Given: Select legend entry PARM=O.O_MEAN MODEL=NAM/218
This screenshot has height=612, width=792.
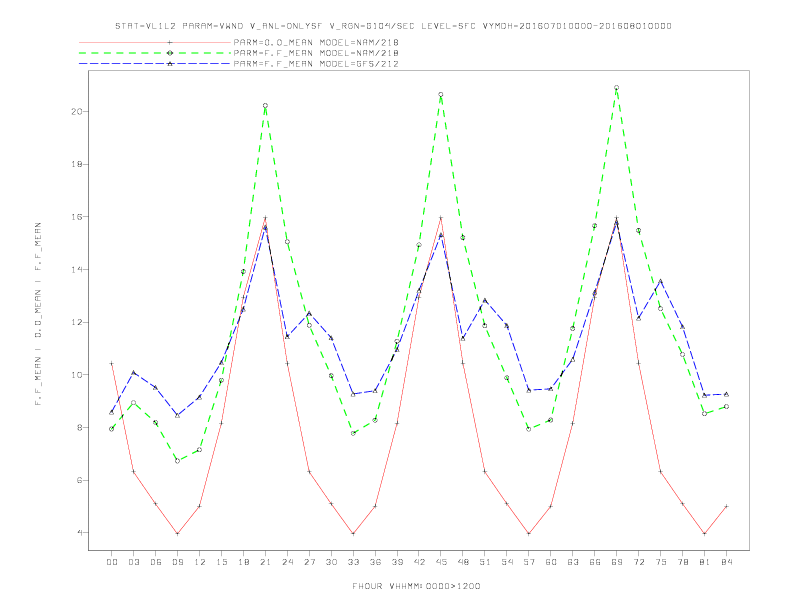Looking at the screenshot, I should [x=316, y=42].
